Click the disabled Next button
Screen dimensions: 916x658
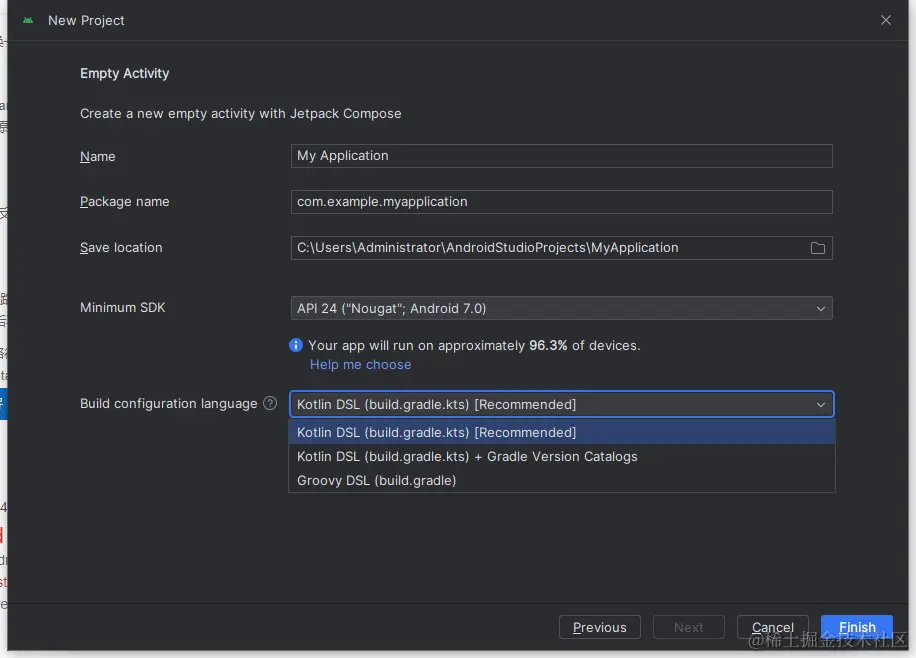pos(688,627)
